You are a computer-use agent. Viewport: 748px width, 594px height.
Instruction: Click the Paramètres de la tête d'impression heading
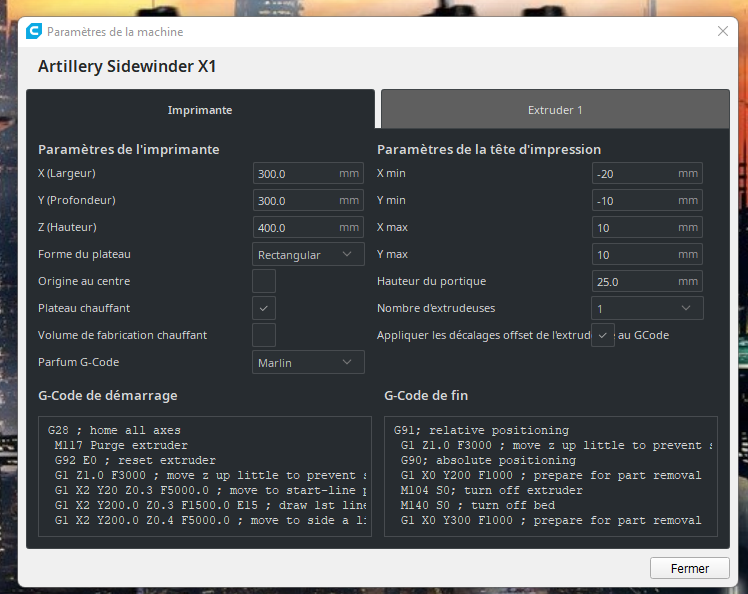pyautogui.click(x=489, y=149)
